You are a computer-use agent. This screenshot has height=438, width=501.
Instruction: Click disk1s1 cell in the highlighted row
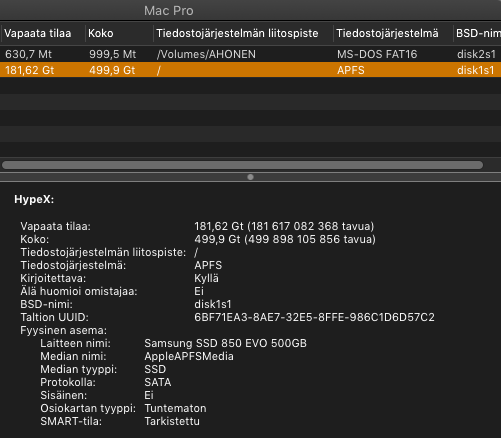476,70
